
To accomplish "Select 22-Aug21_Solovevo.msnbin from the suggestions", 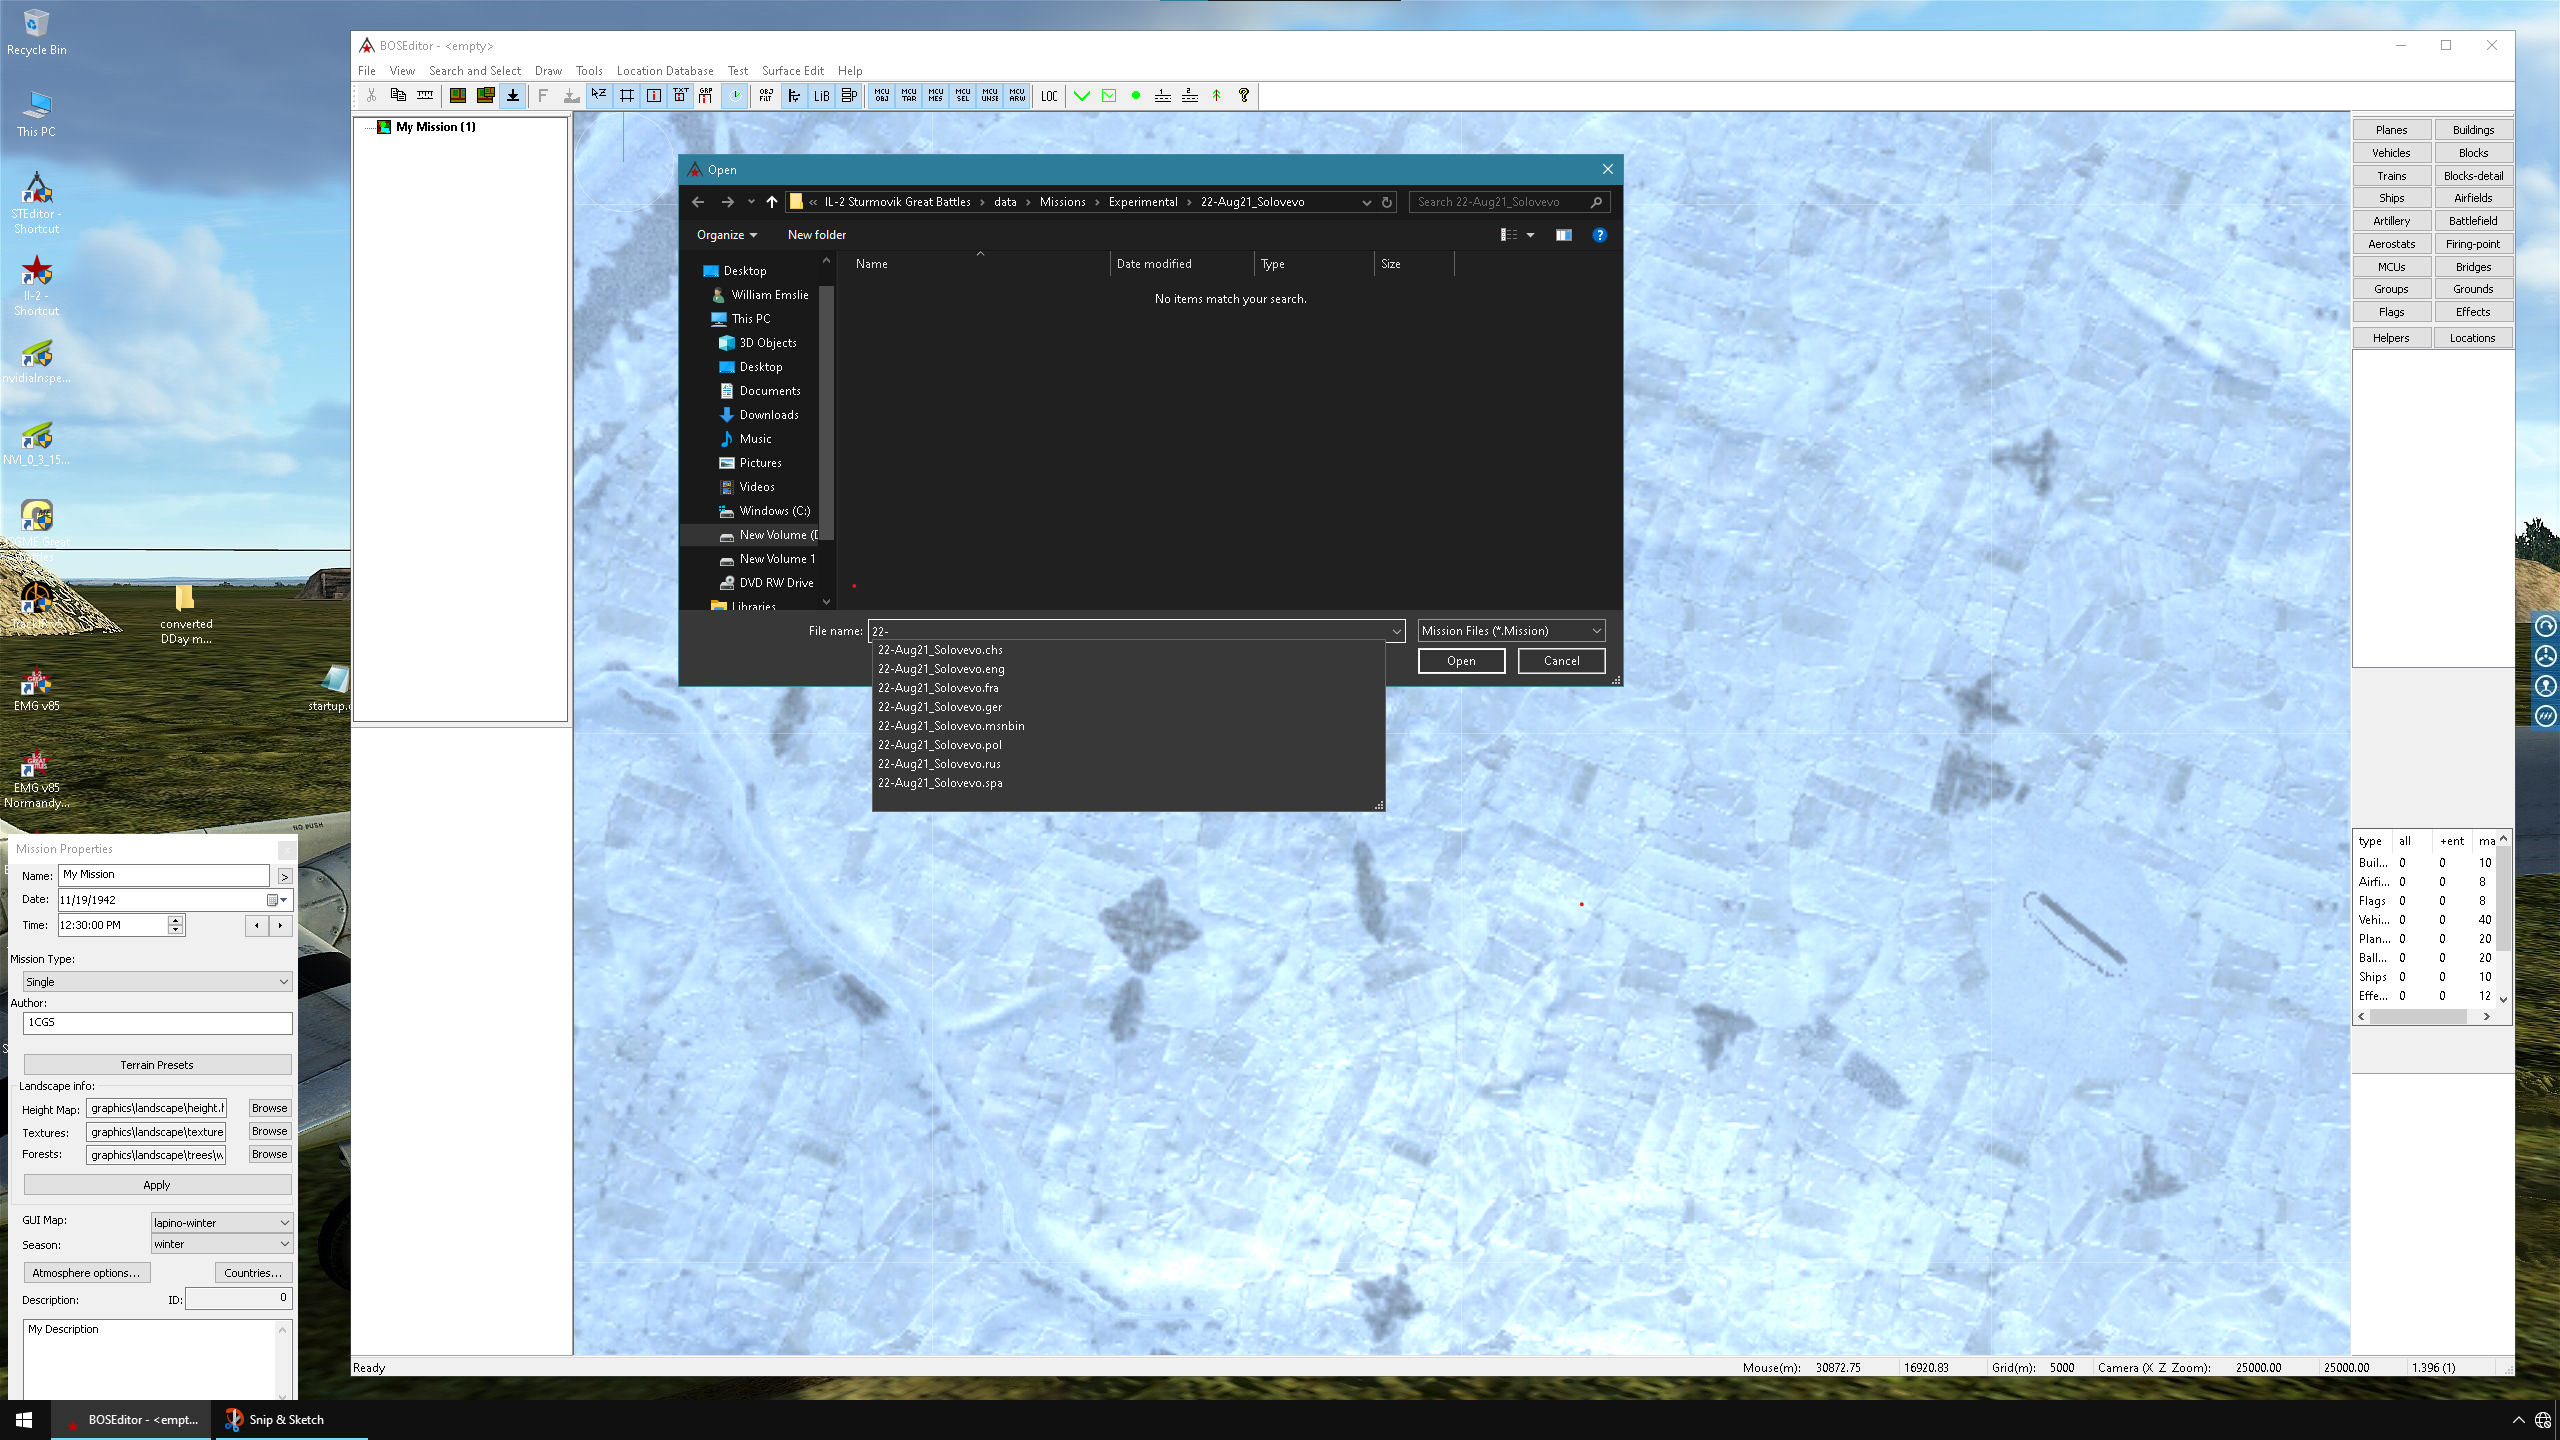I will 950,726.
